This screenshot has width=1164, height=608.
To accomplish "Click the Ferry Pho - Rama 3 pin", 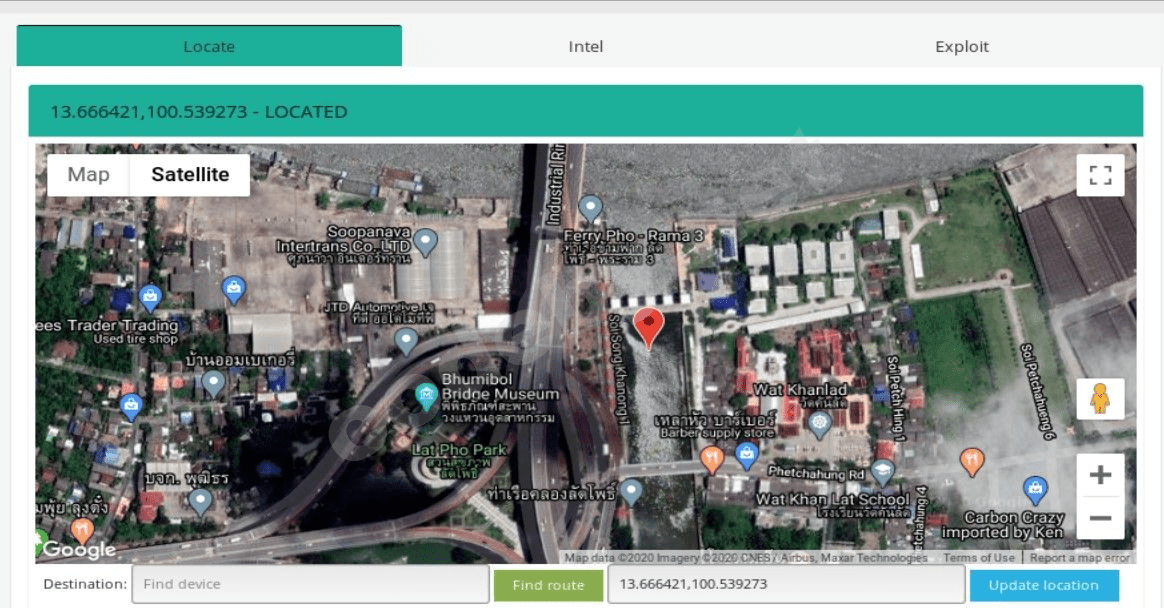I will point(591,208).
